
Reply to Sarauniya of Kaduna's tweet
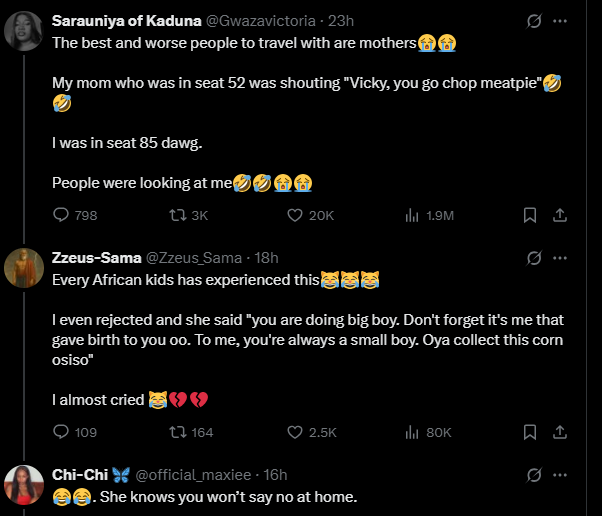(x=60, y=215)
